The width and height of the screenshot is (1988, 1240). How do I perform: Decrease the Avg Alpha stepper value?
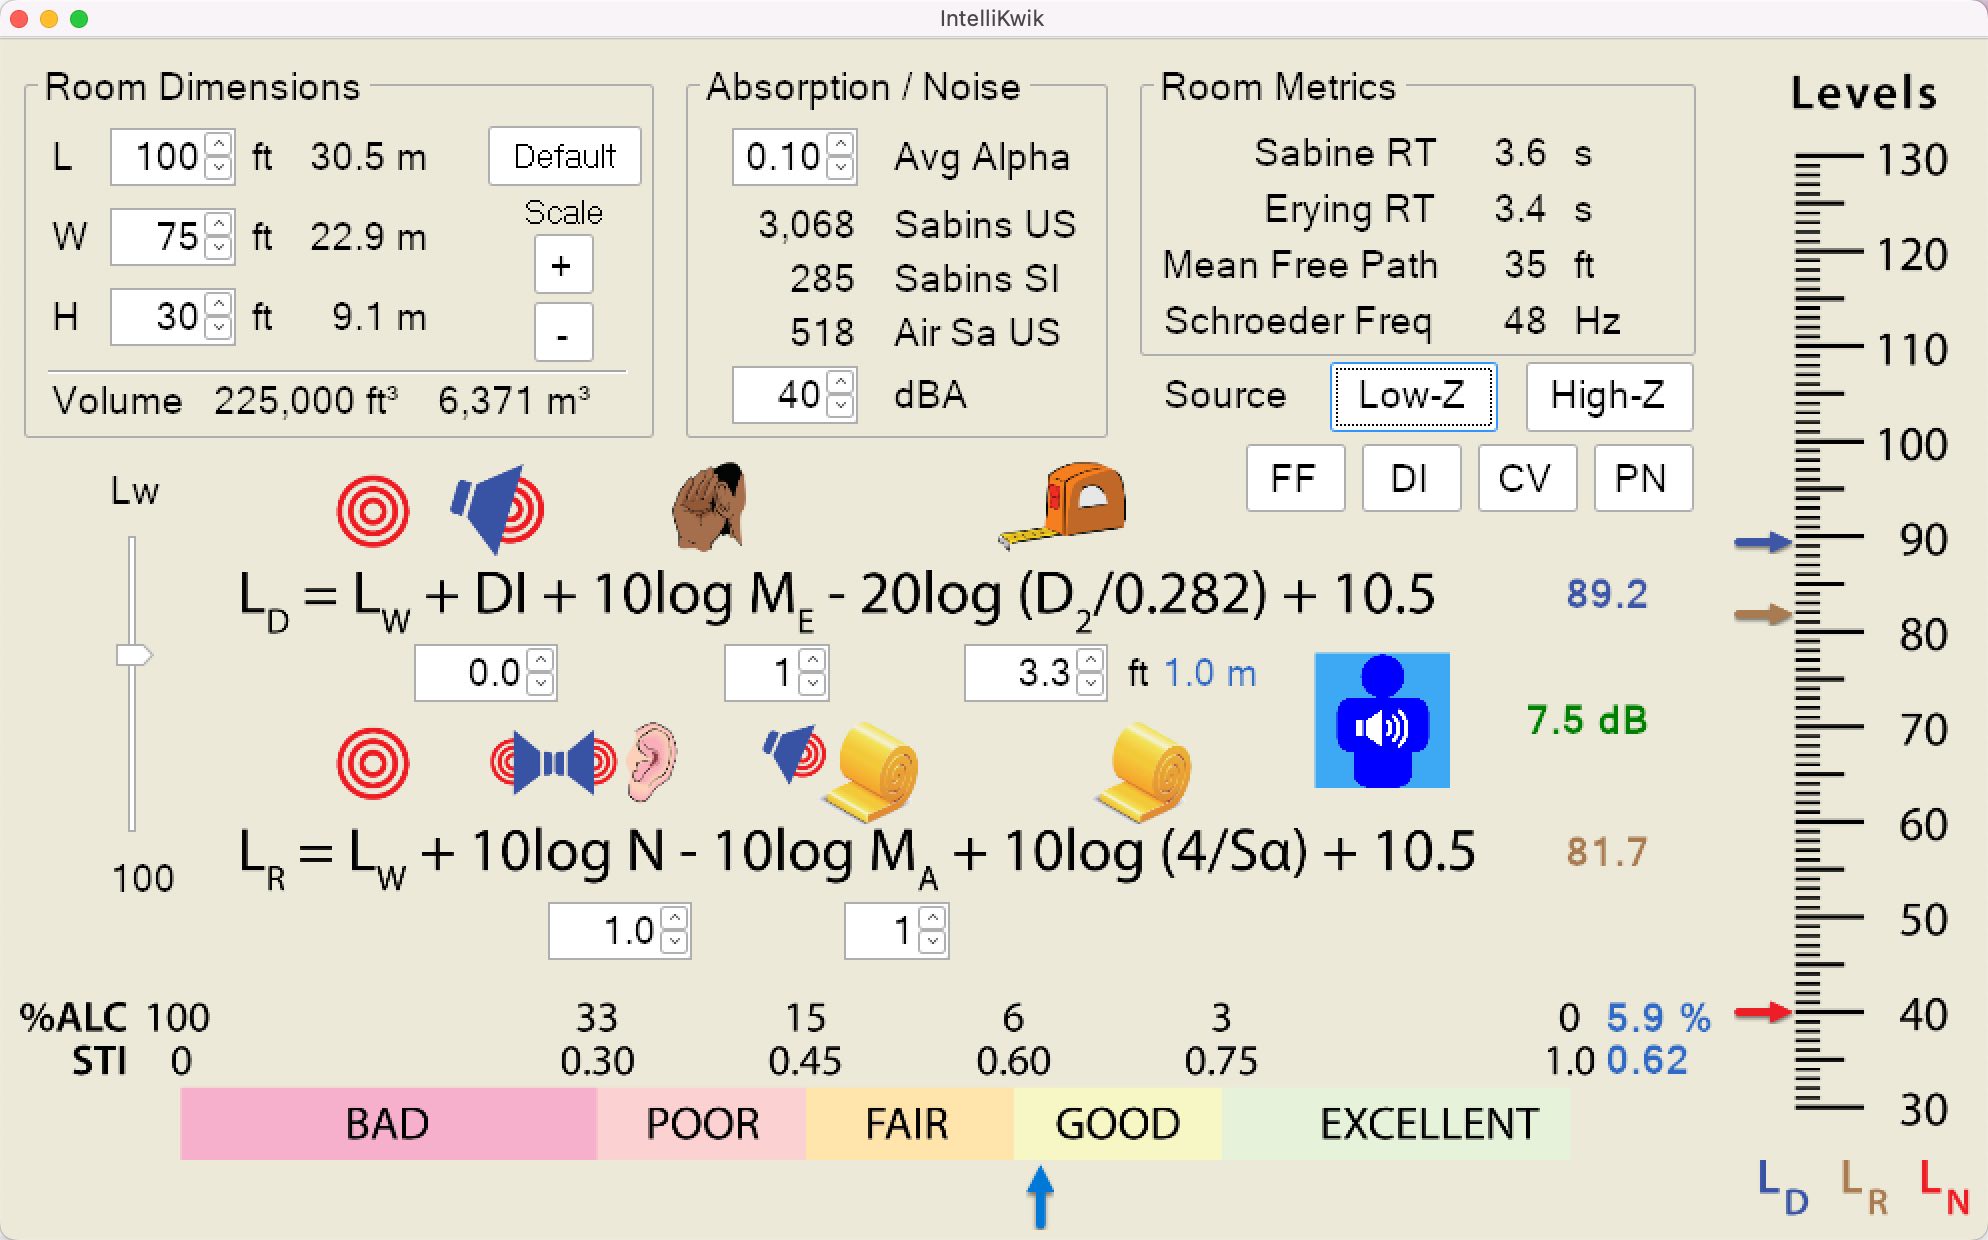(841, 169)
